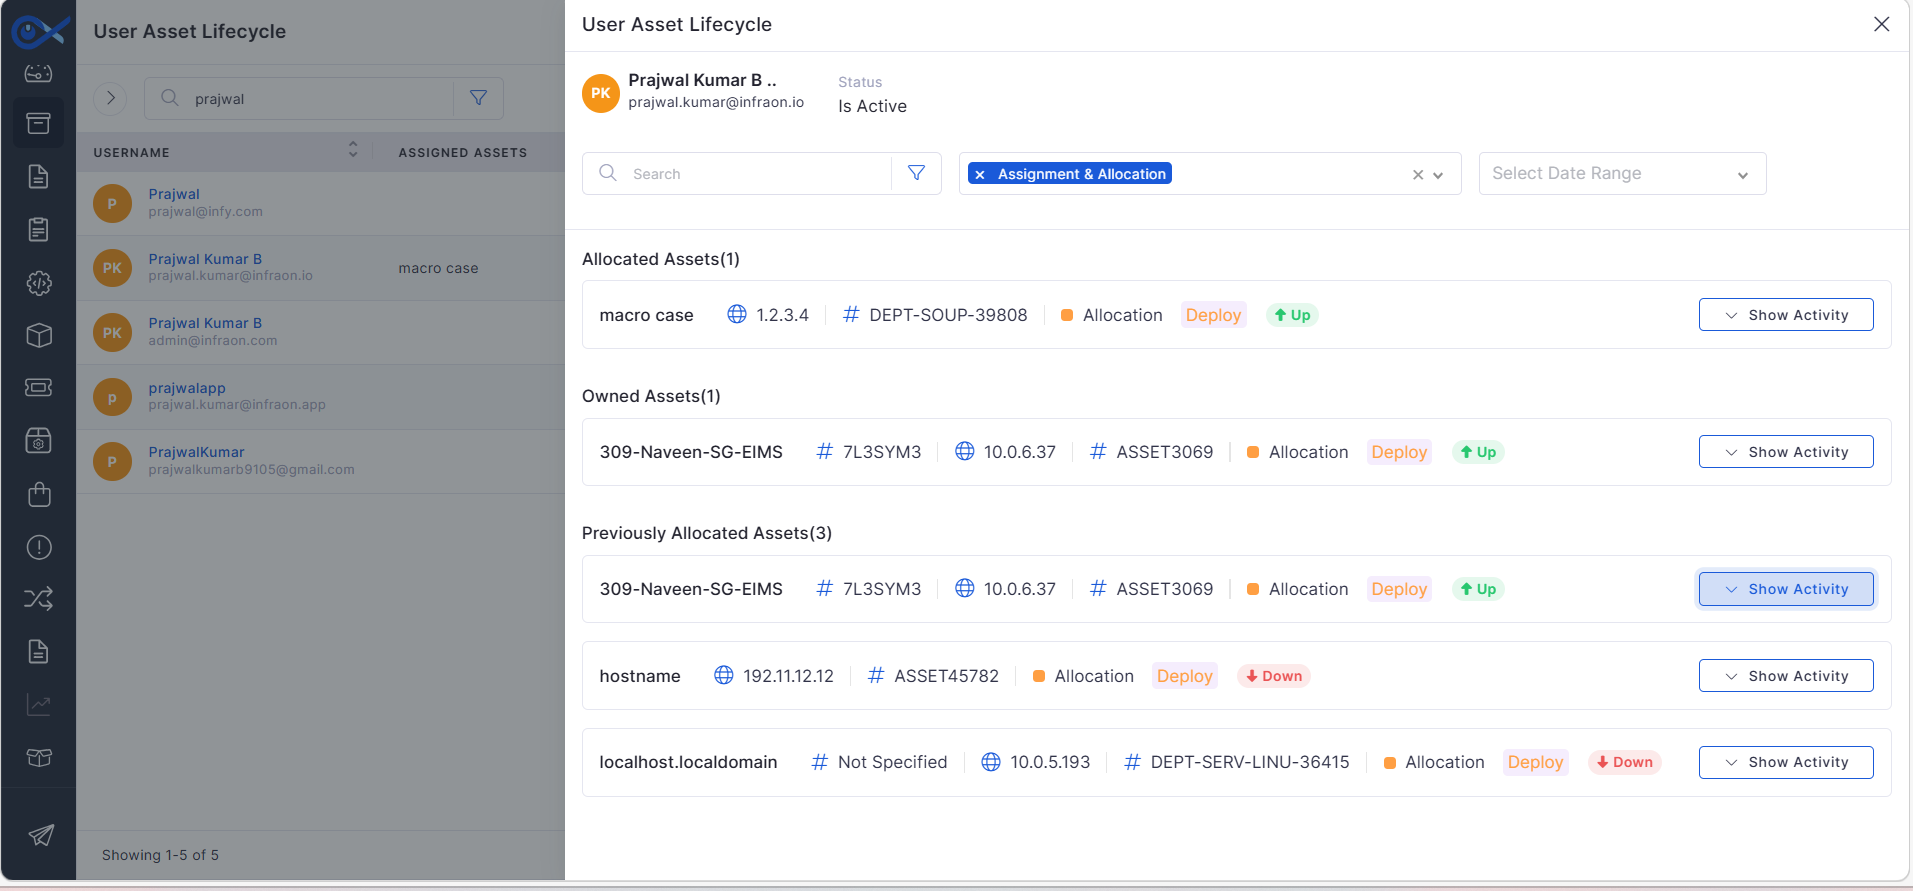Open Prajwal user link with infy.com email
This screenshot has height=891, width=1913.
tap(174, 194)
